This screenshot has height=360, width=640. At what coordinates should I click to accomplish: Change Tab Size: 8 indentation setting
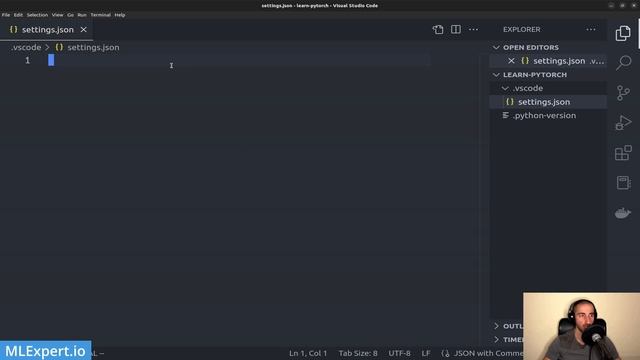(358, 353)
